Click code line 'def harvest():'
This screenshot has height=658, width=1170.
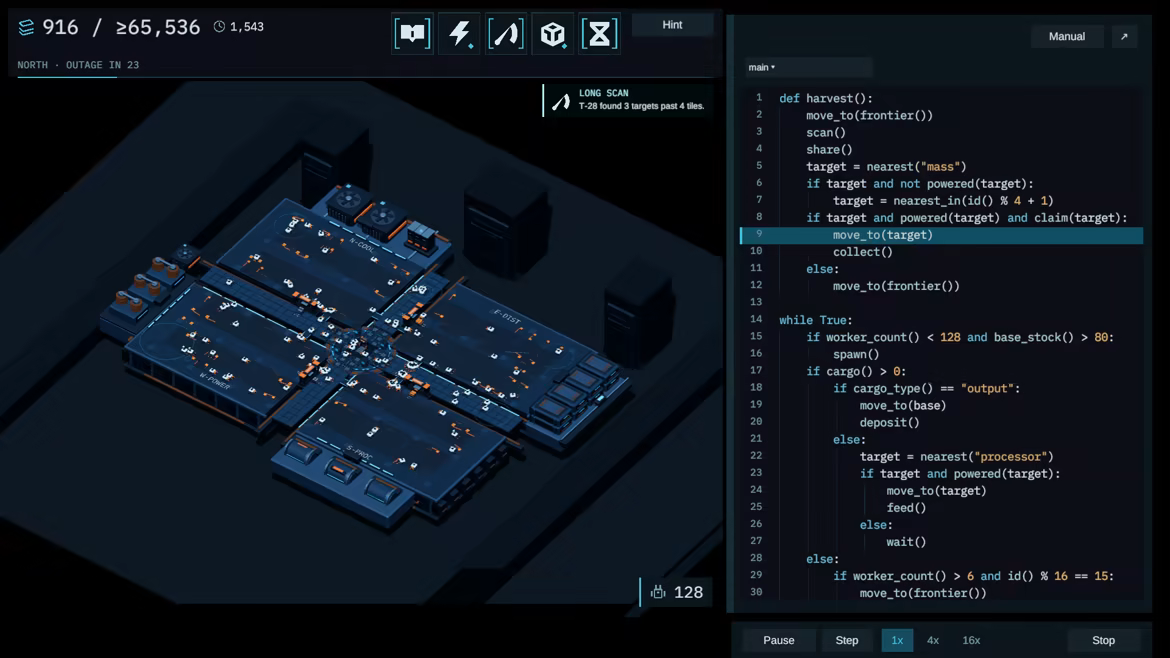tap(826, 98)
